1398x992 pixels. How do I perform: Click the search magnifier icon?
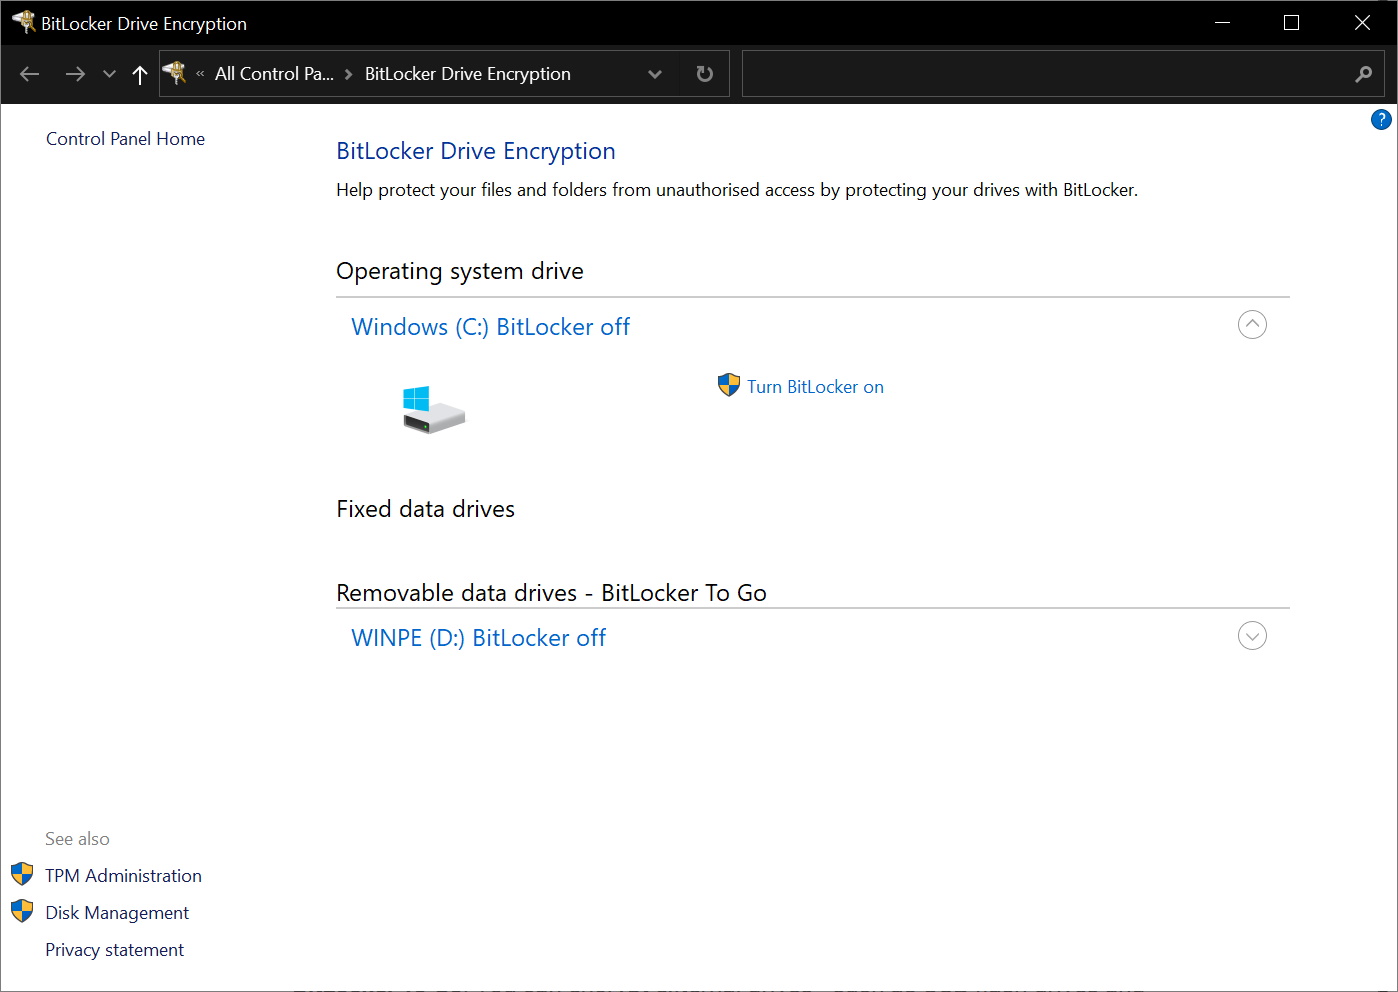tap(1363, 74)
